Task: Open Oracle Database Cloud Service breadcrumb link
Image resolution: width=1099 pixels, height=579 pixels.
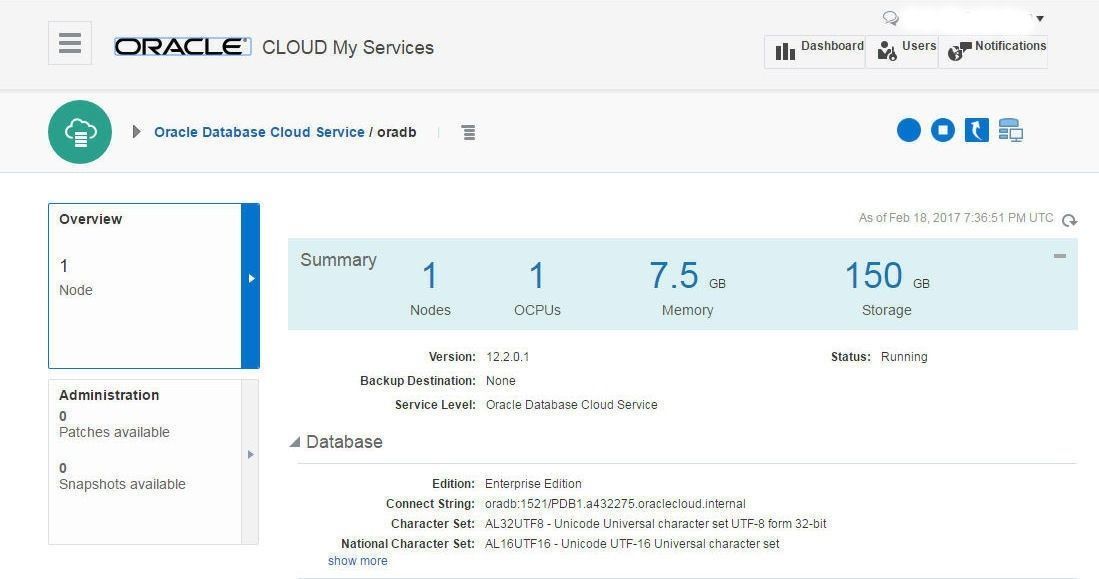Action: 259,132
